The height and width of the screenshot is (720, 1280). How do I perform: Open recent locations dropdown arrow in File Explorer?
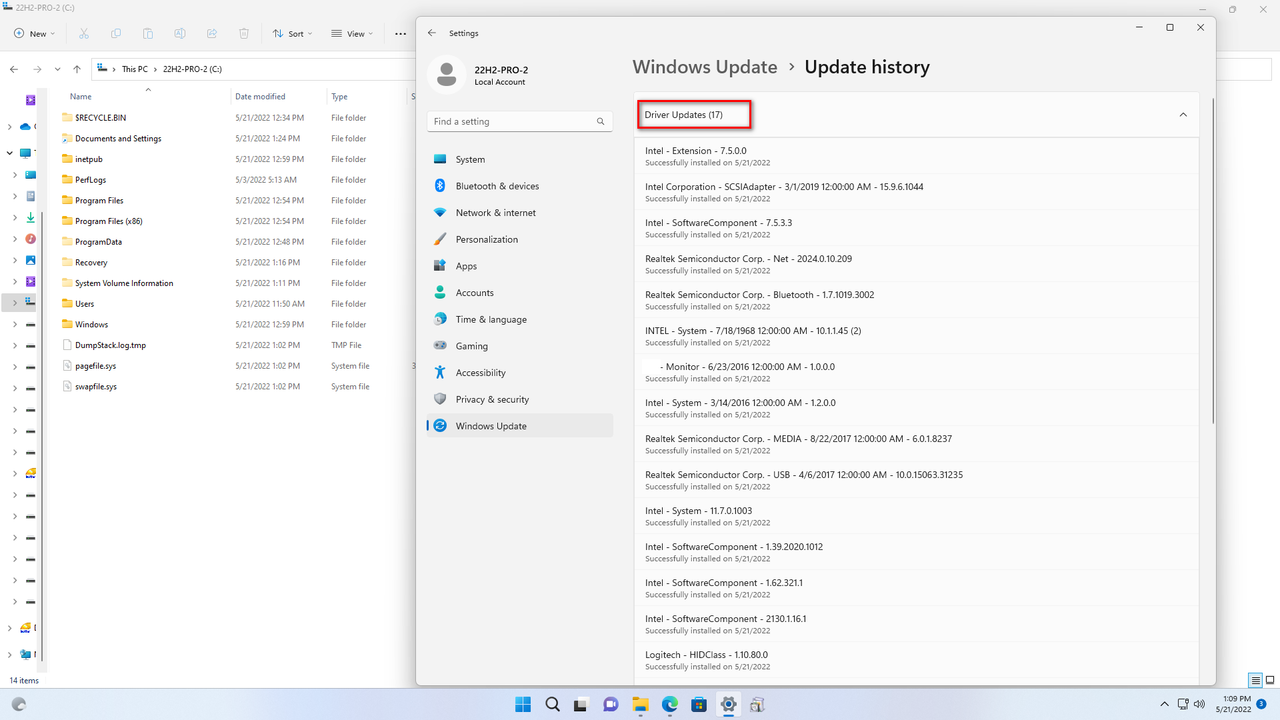[x=57, y=69]
